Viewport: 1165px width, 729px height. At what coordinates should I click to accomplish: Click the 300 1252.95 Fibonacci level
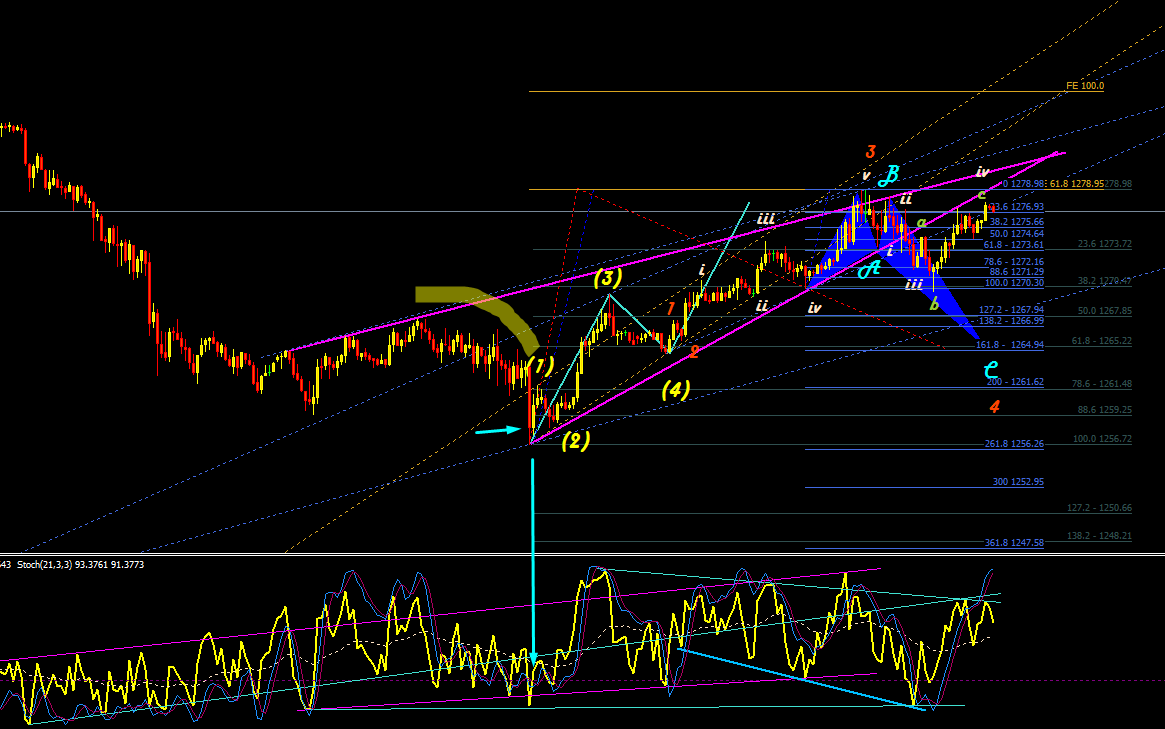(1018, 482)
